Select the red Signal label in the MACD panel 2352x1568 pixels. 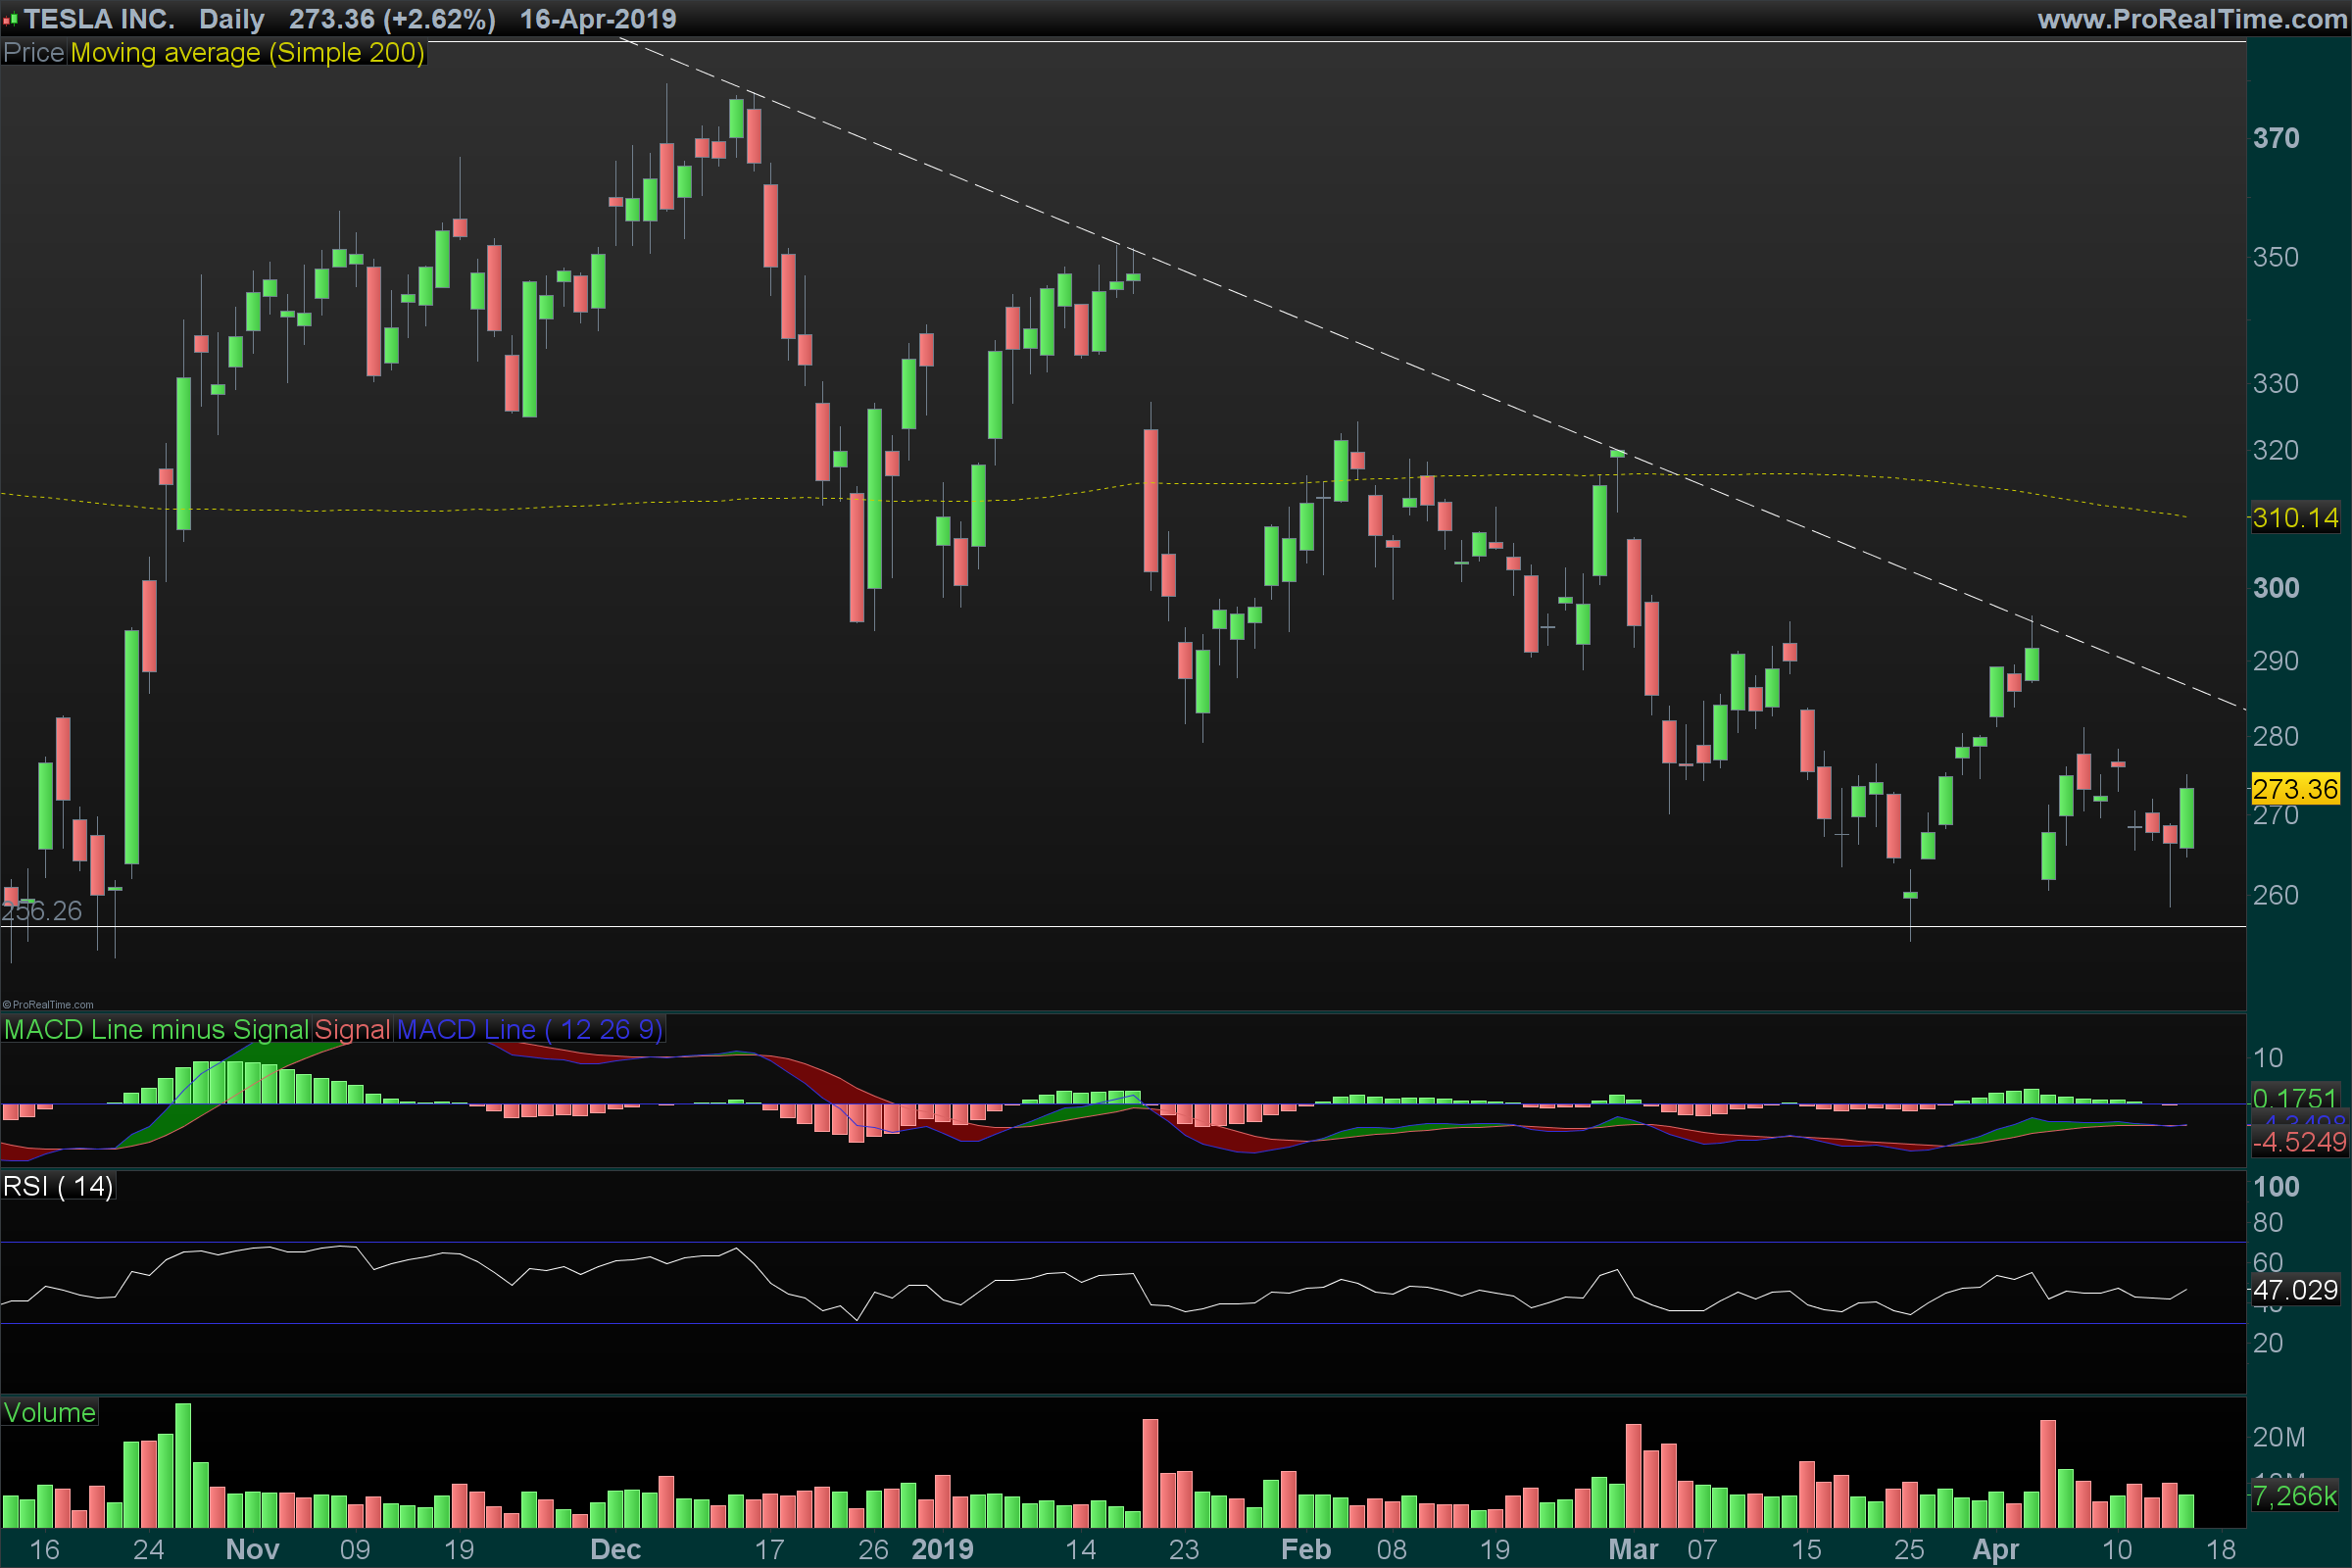click(x=352, y=1029)
